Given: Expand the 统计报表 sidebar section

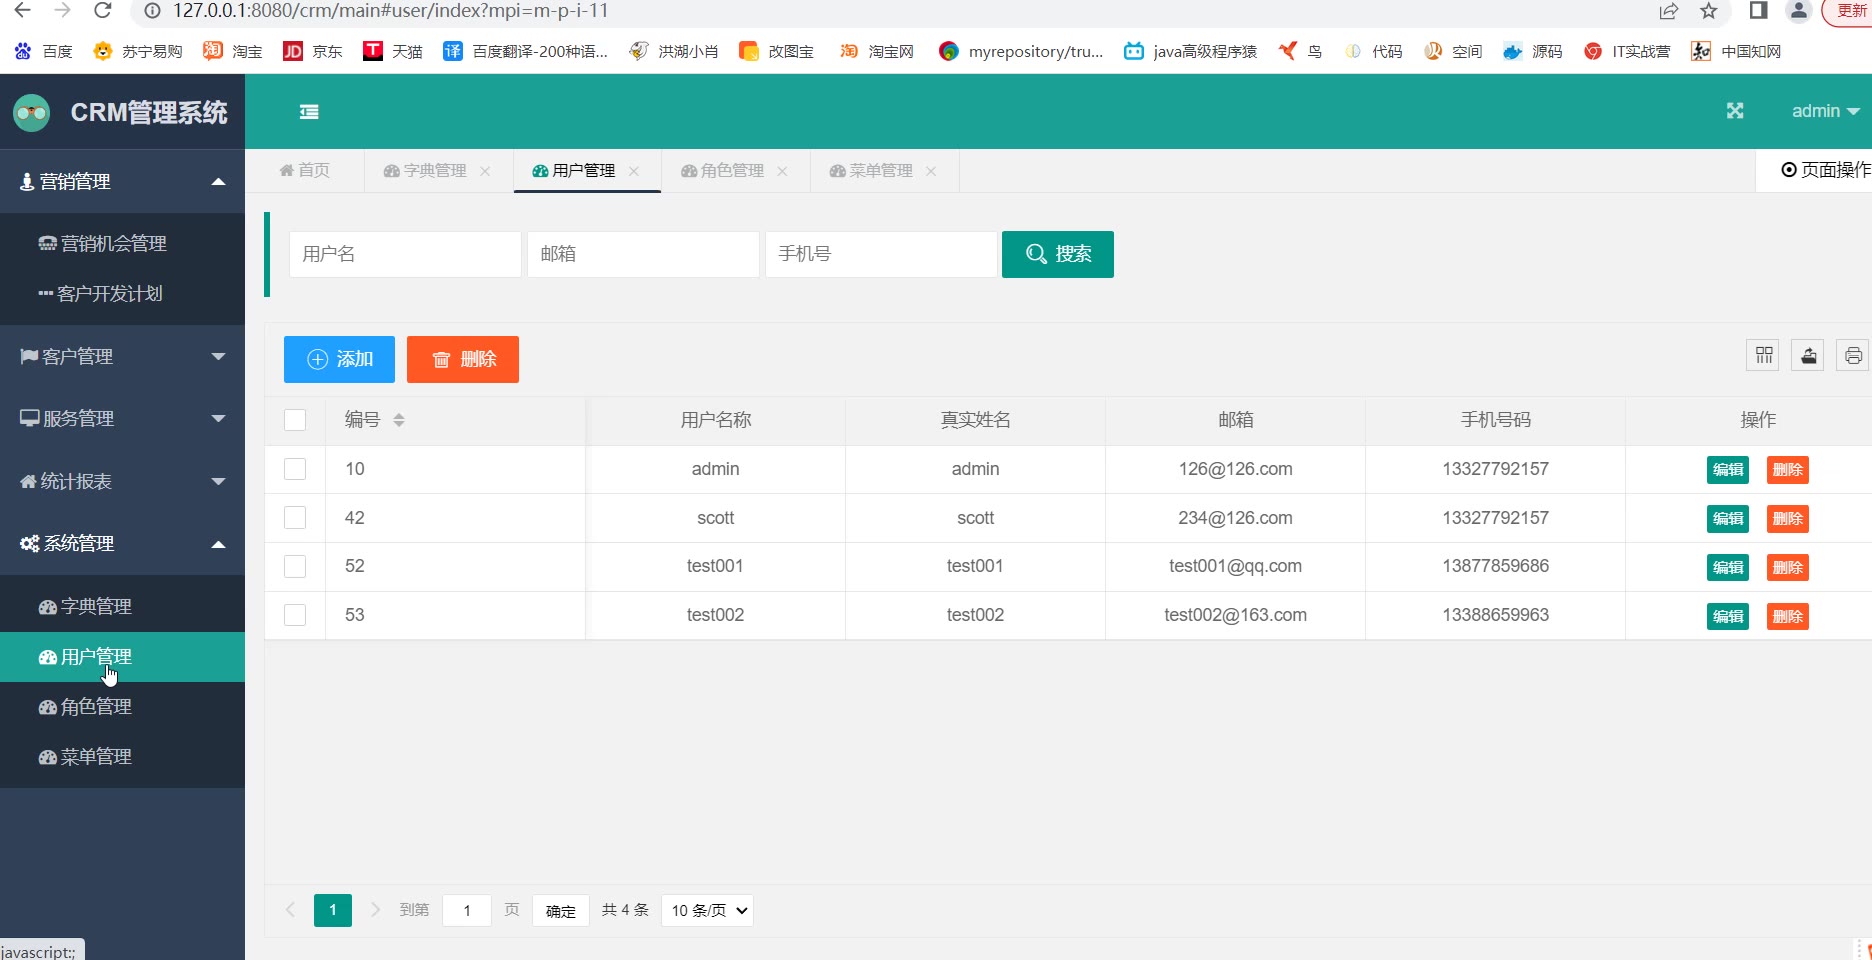Looking at the screenshot, I should point(122,482).
